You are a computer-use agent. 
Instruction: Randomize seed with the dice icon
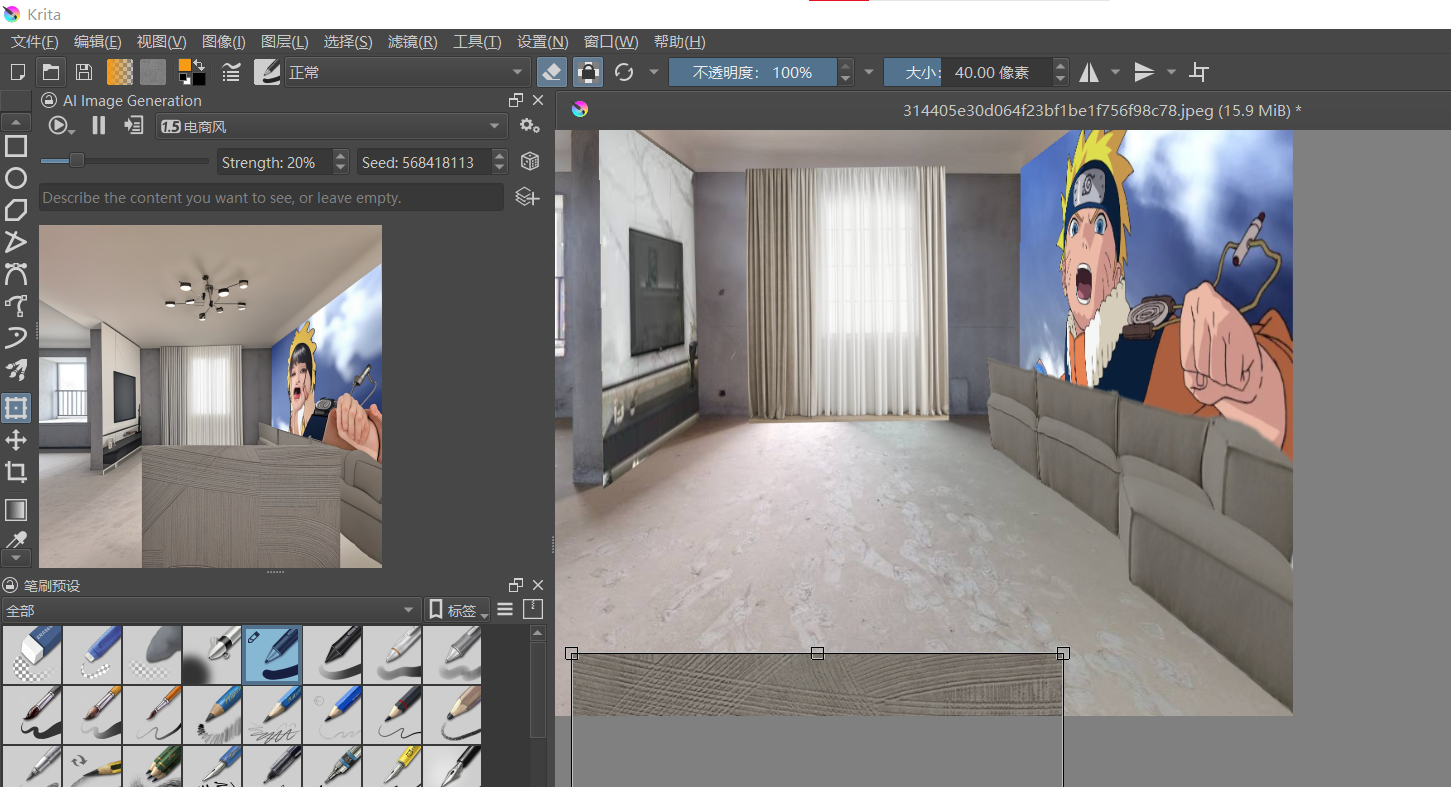[x=530, y=162]
